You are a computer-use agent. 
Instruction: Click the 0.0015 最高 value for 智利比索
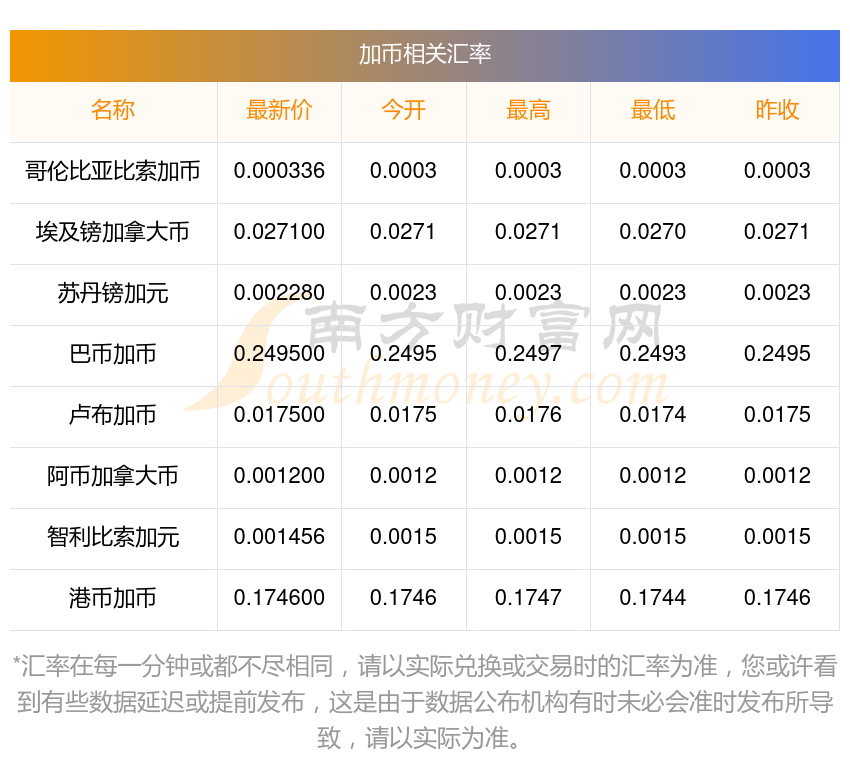528,537
